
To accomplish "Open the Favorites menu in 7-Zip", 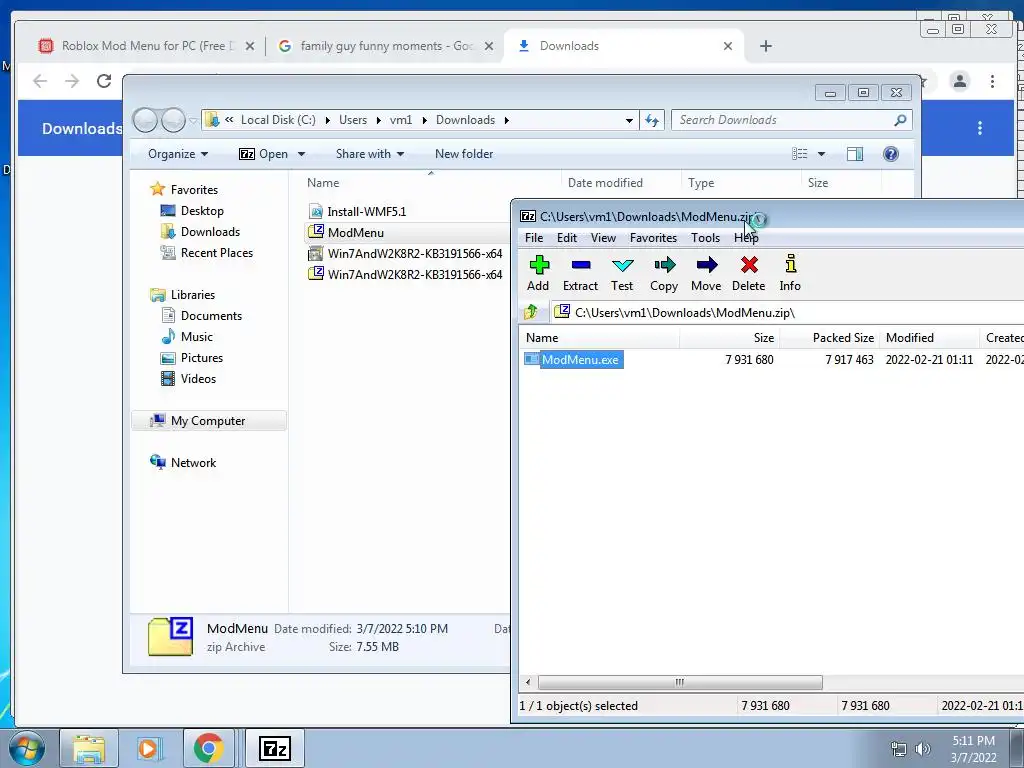I will click(x=653, y=238).
